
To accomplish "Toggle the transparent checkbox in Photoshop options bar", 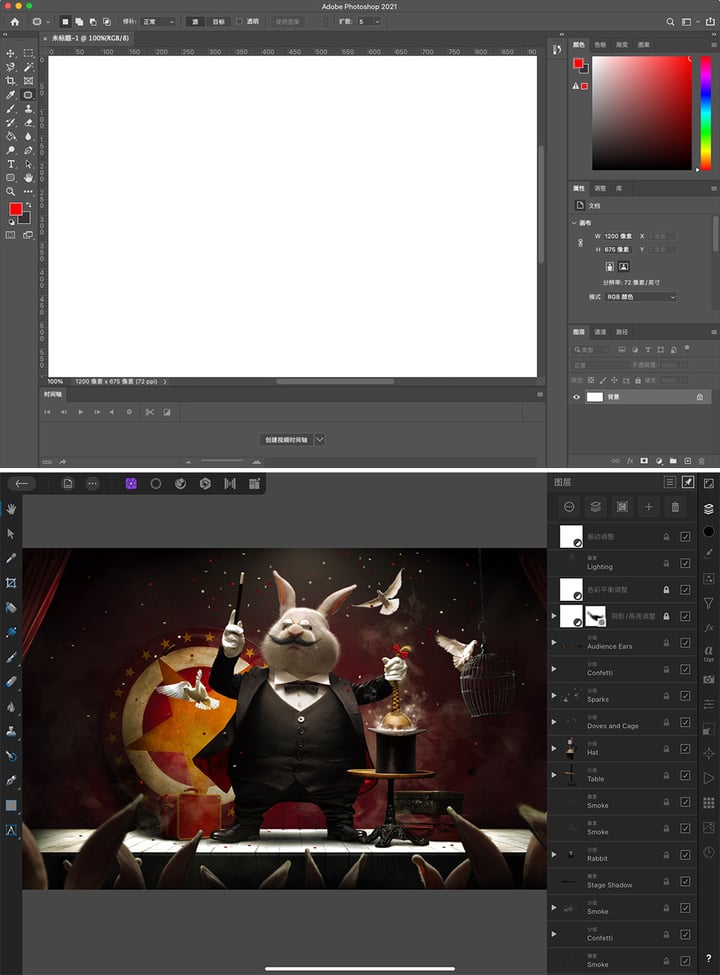I will 239,21.
